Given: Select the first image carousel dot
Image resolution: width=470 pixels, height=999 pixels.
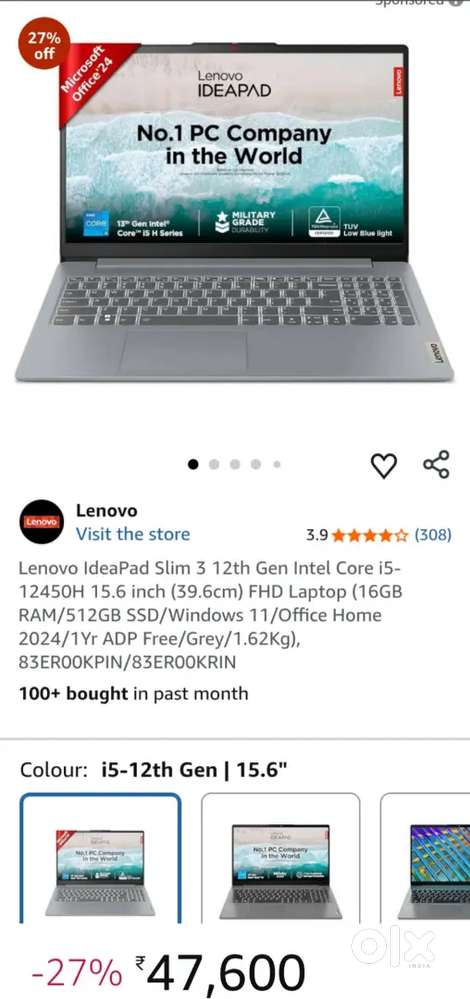Looking at the screenshot, I should 193,464.
